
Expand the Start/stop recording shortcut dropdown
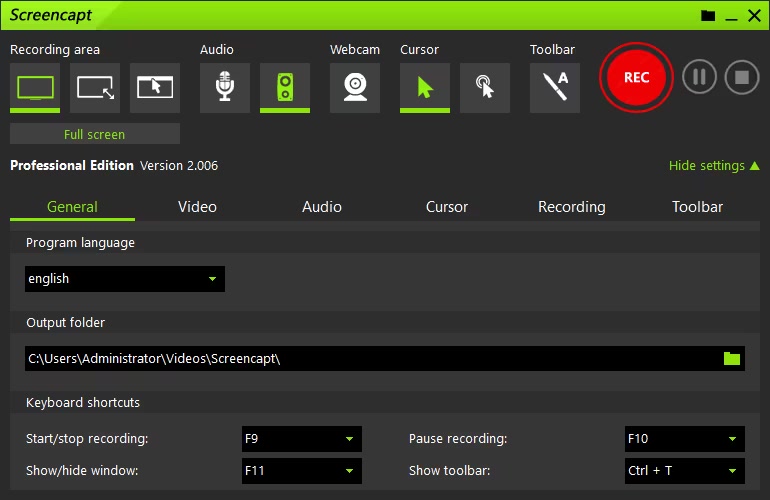click(301, 439)
